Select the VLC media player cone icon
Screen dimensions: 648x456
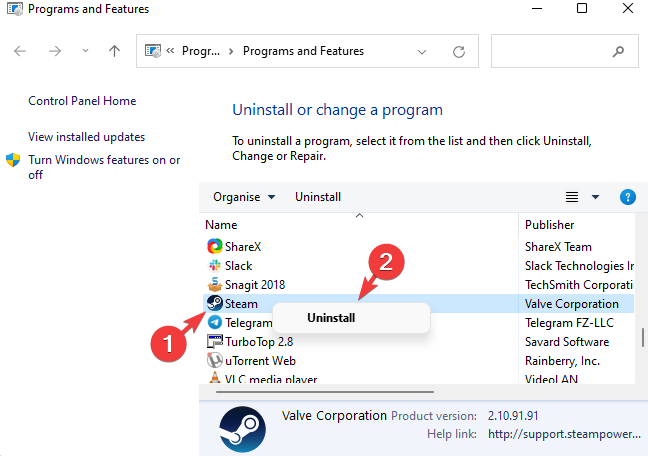pos(214,377)
